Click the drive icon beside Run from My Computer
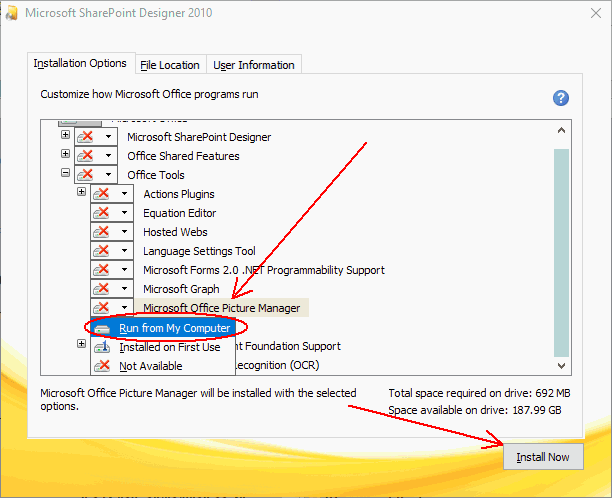The image size is (612, 498). pyautogui.click(x=102, y=329)
